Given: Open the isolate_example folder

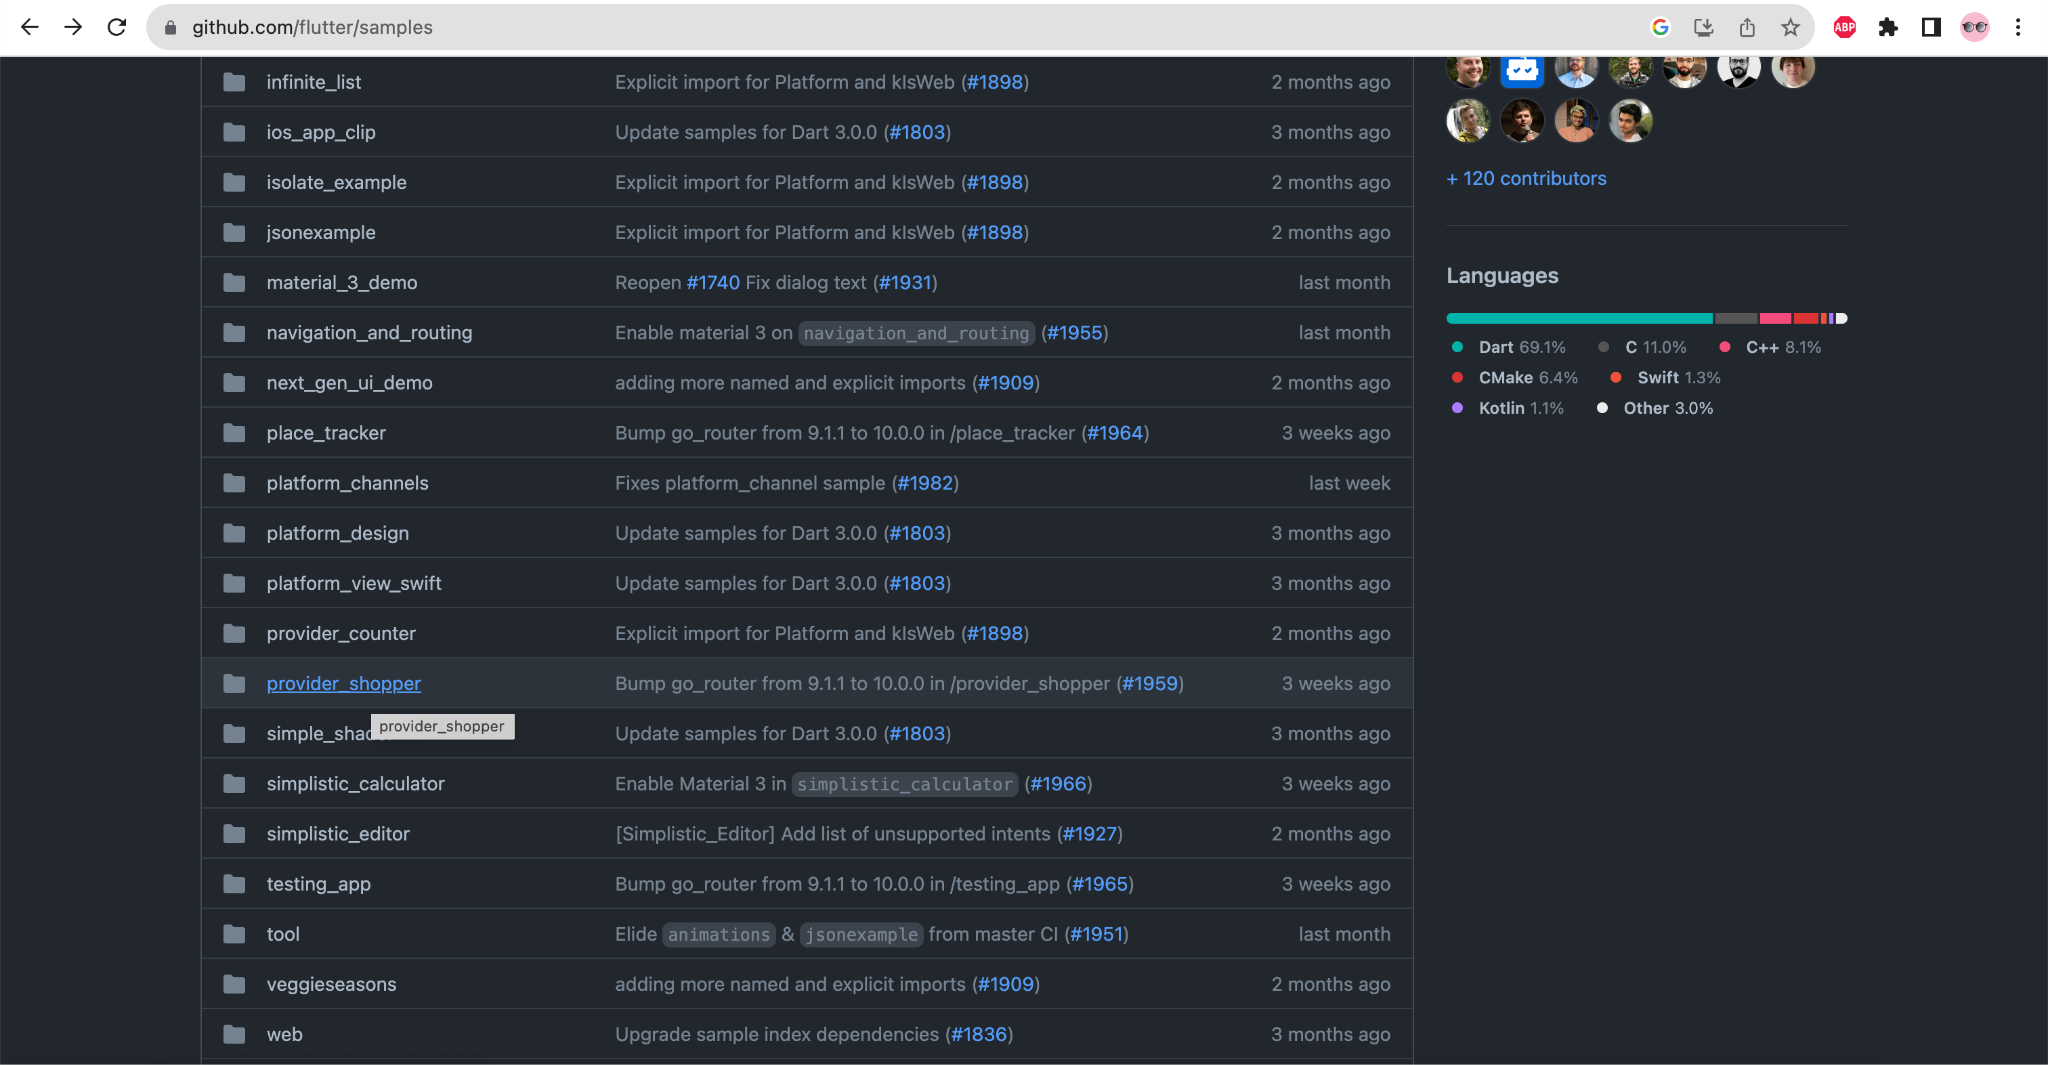Looking at the screenshot, I should pyautogui.click(x=336, y=182).
